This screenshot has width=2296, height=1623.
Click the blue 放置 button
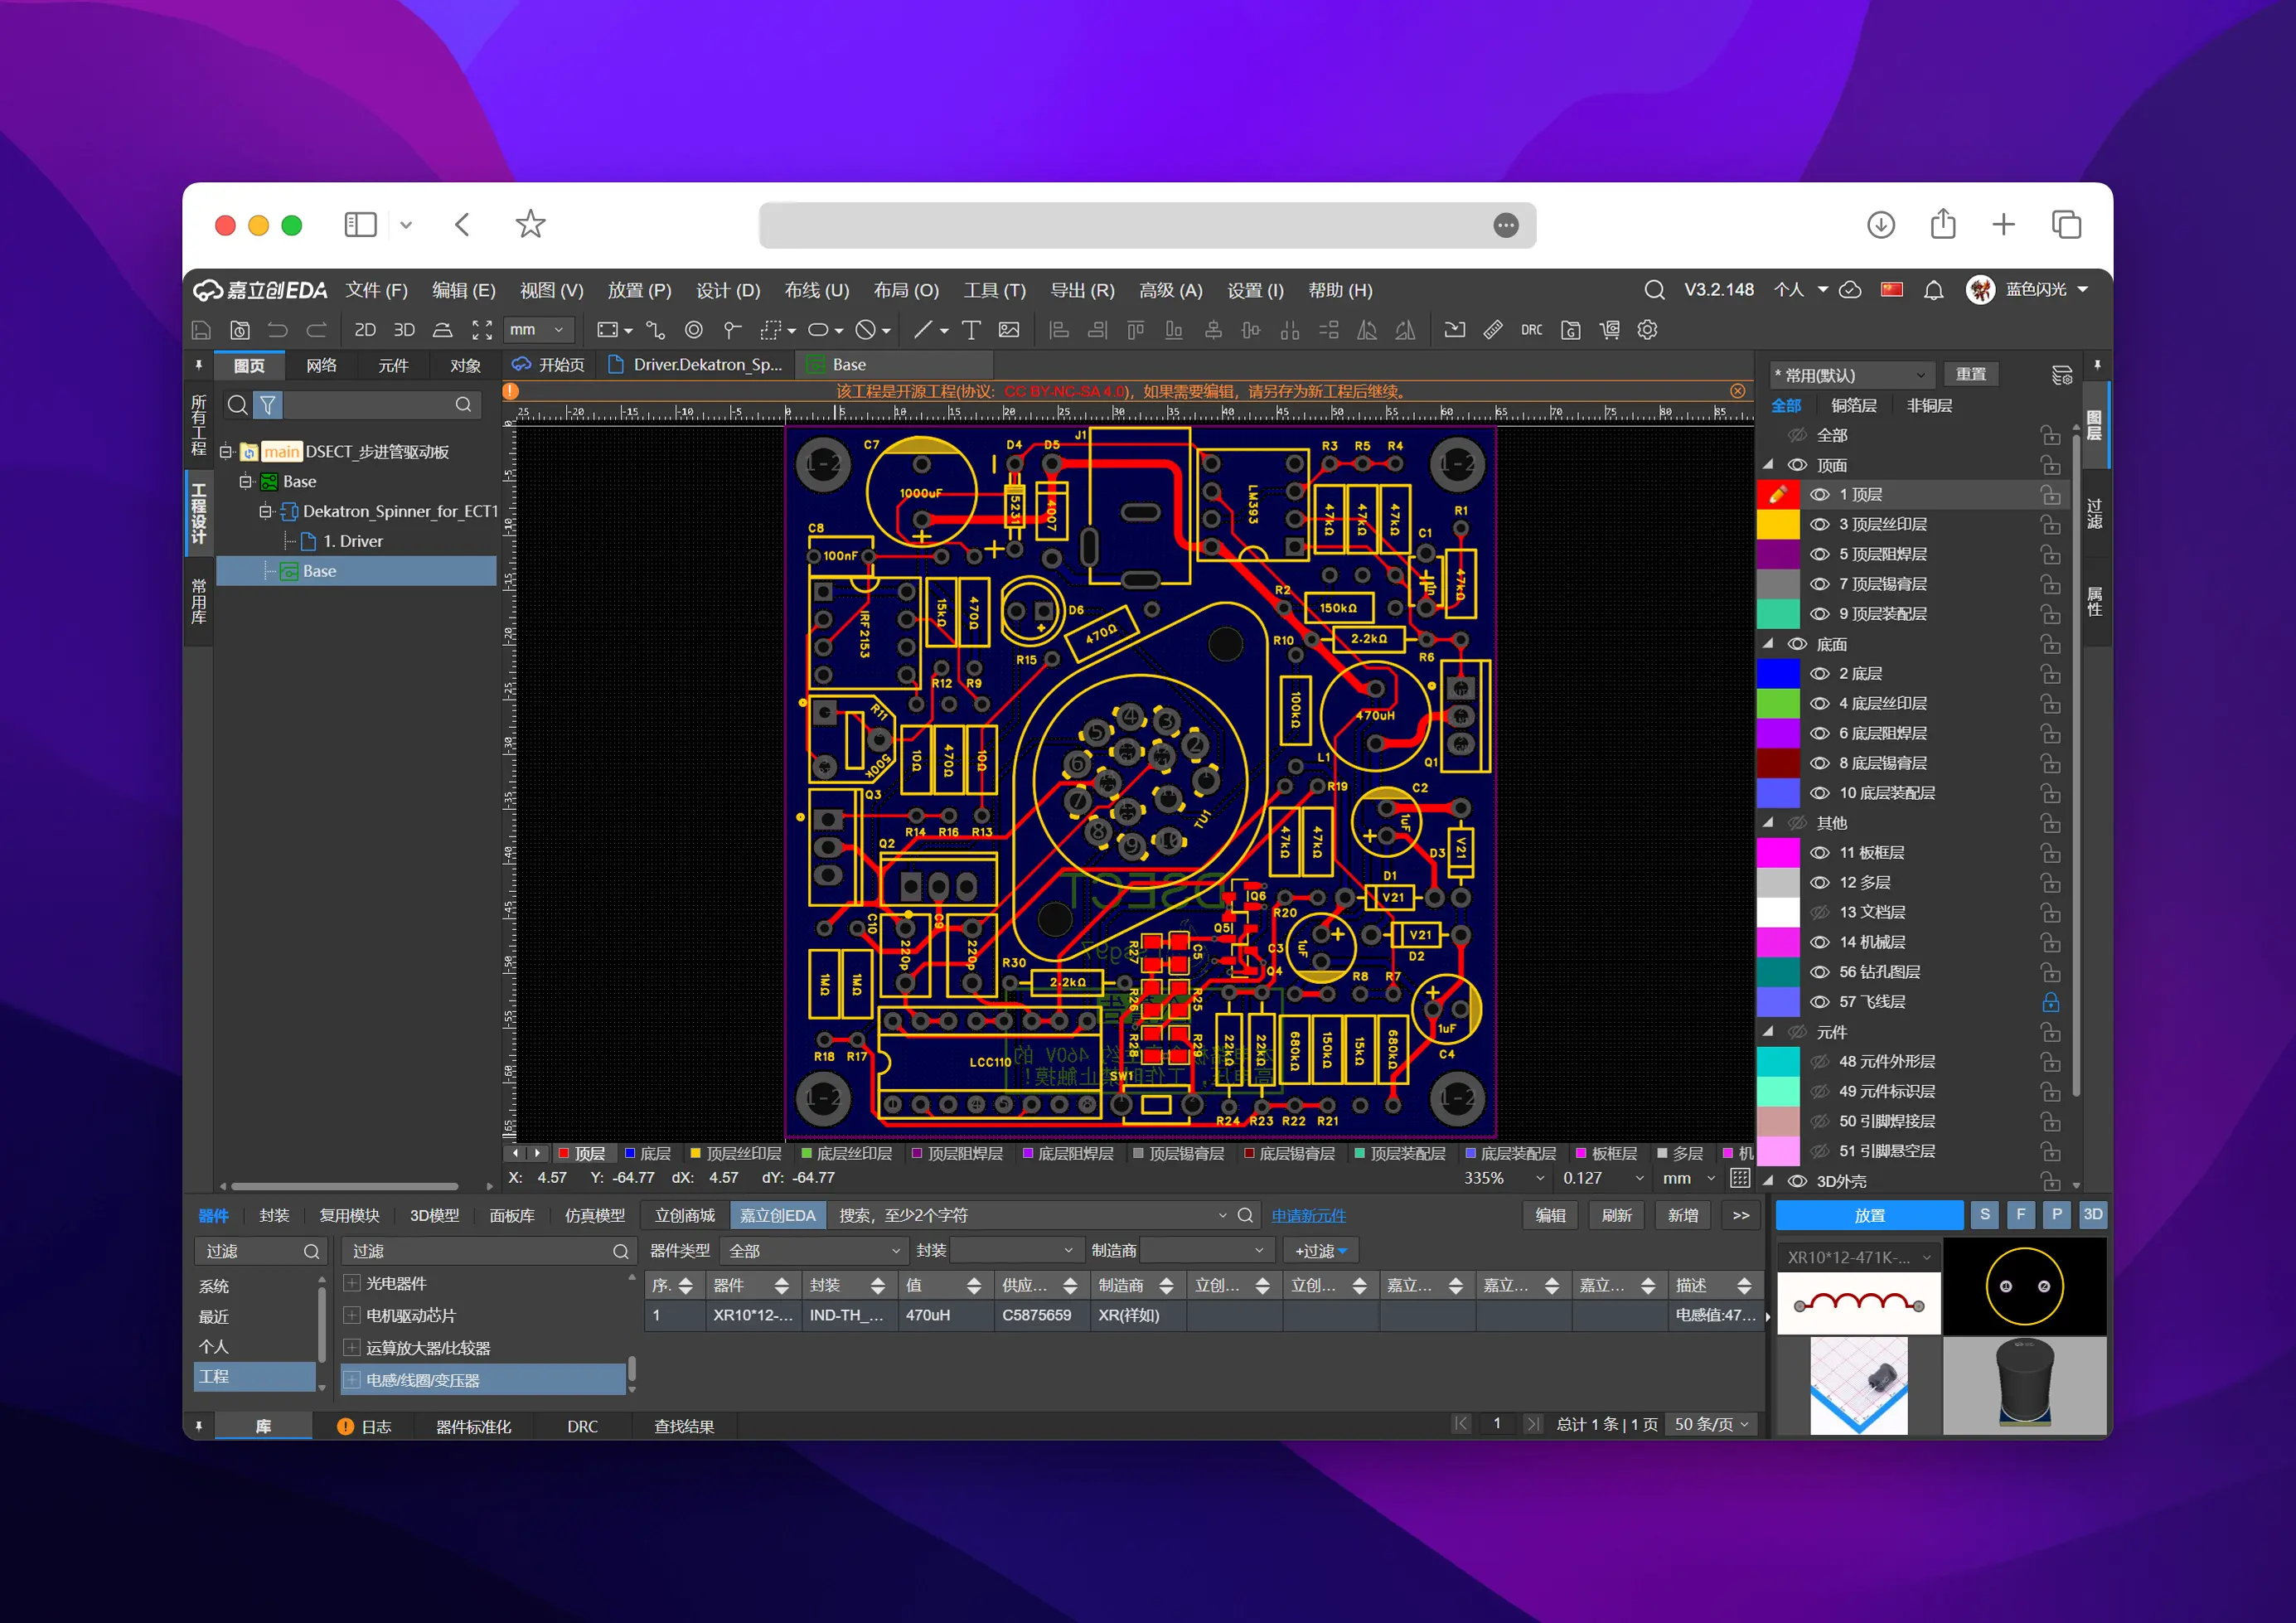(1869, 1216)
